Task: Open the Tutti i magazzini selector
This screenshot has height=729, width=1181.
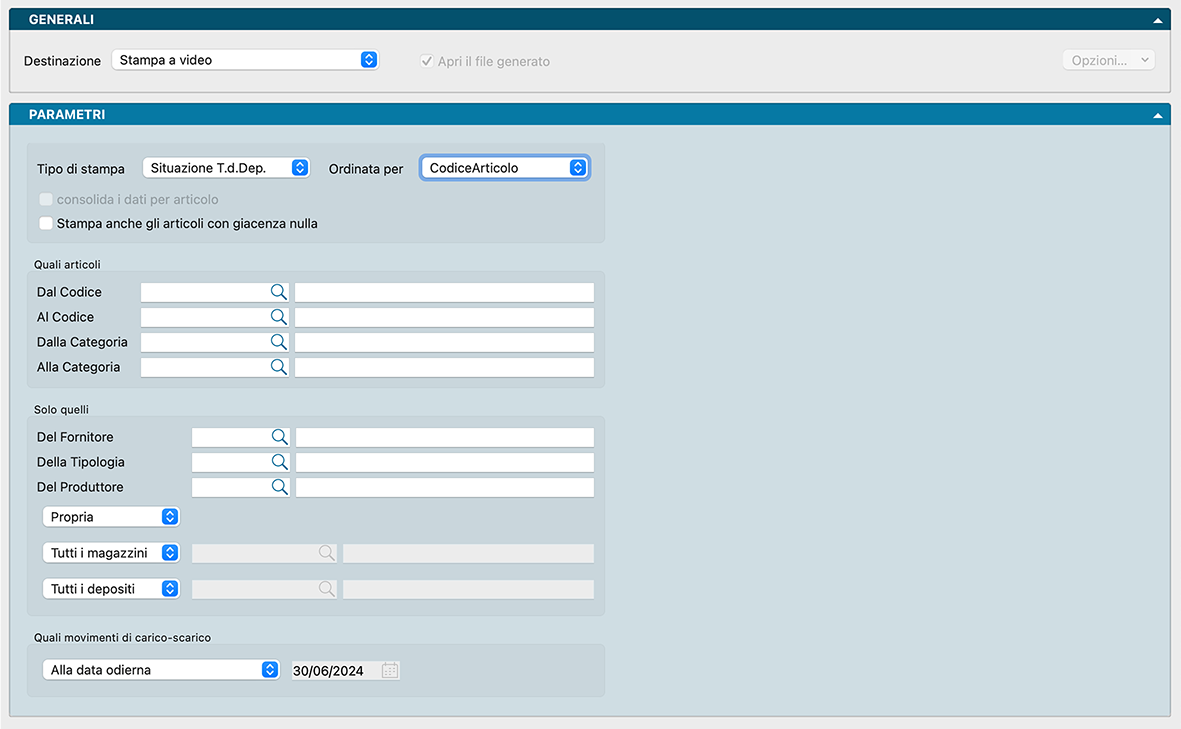Action: (x=111, y=553)
